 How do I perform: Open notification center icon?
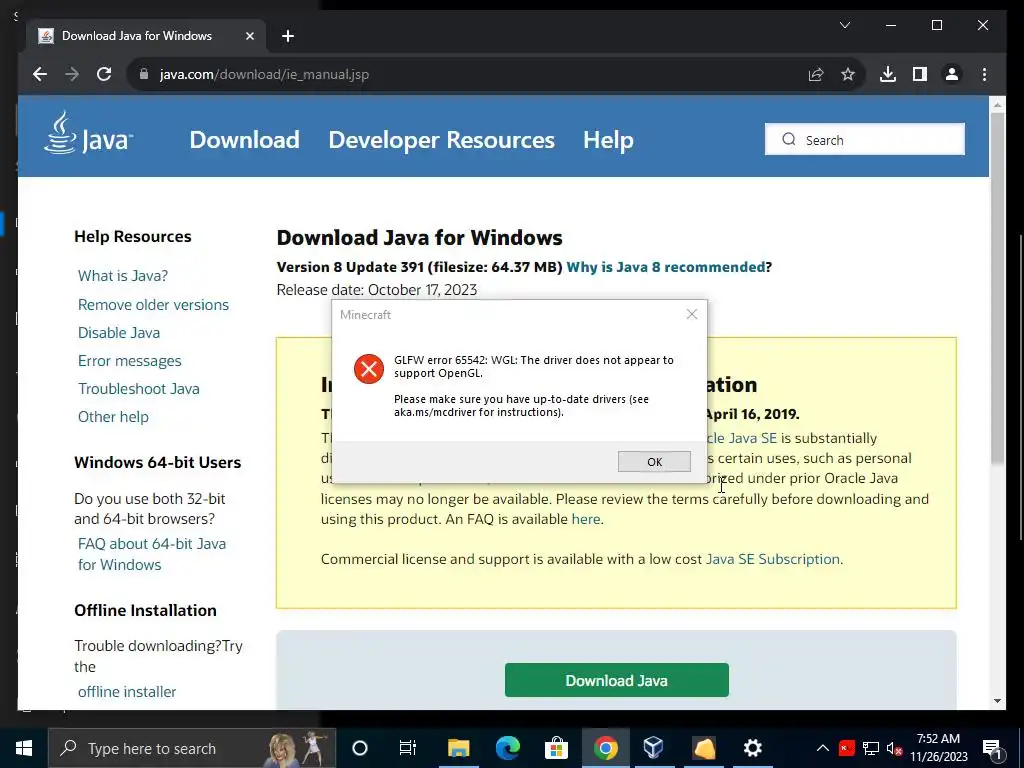click(x=993, y=748)
